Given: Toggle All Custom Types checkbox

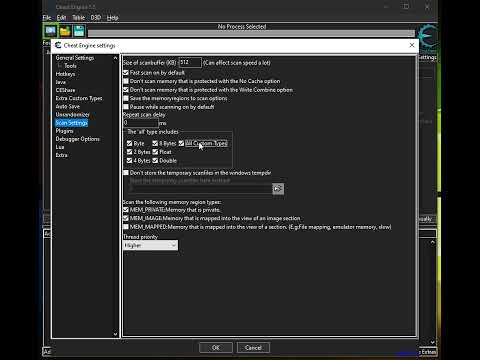Looking at the screenshot, I should 181,143.
